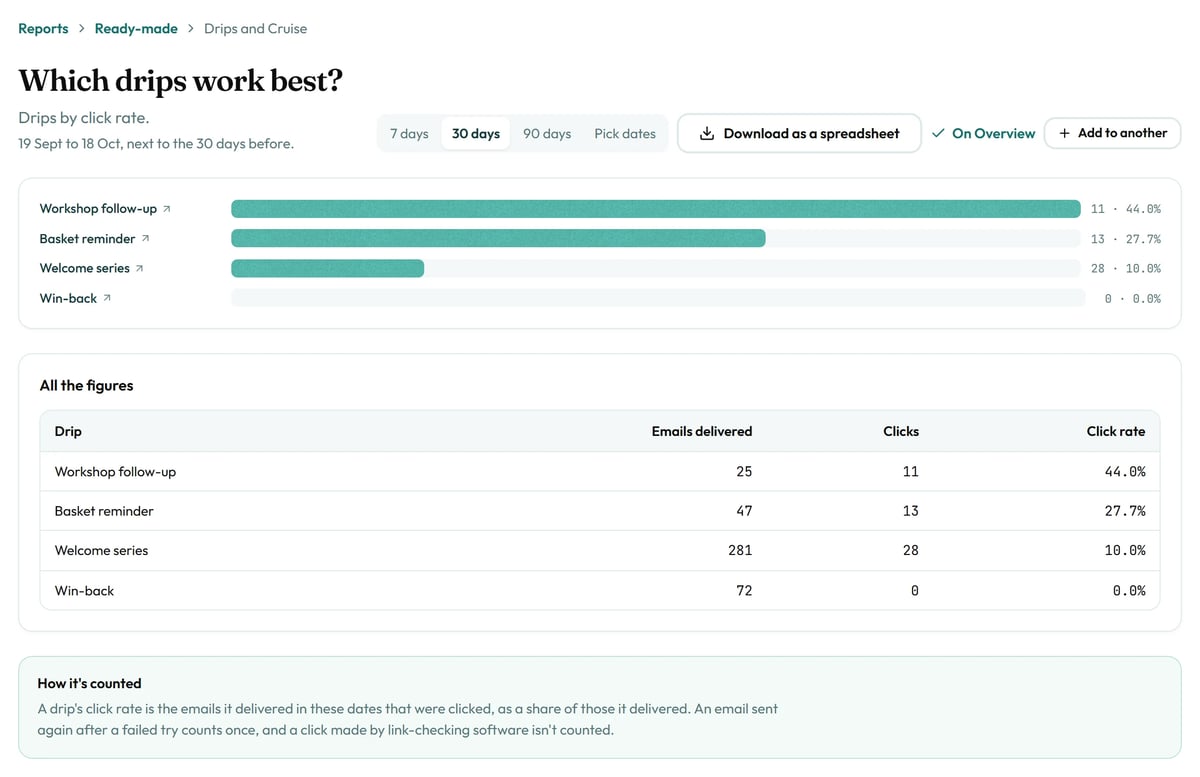
Task: Click the plus icon on Add to another
Action: 1064,133
